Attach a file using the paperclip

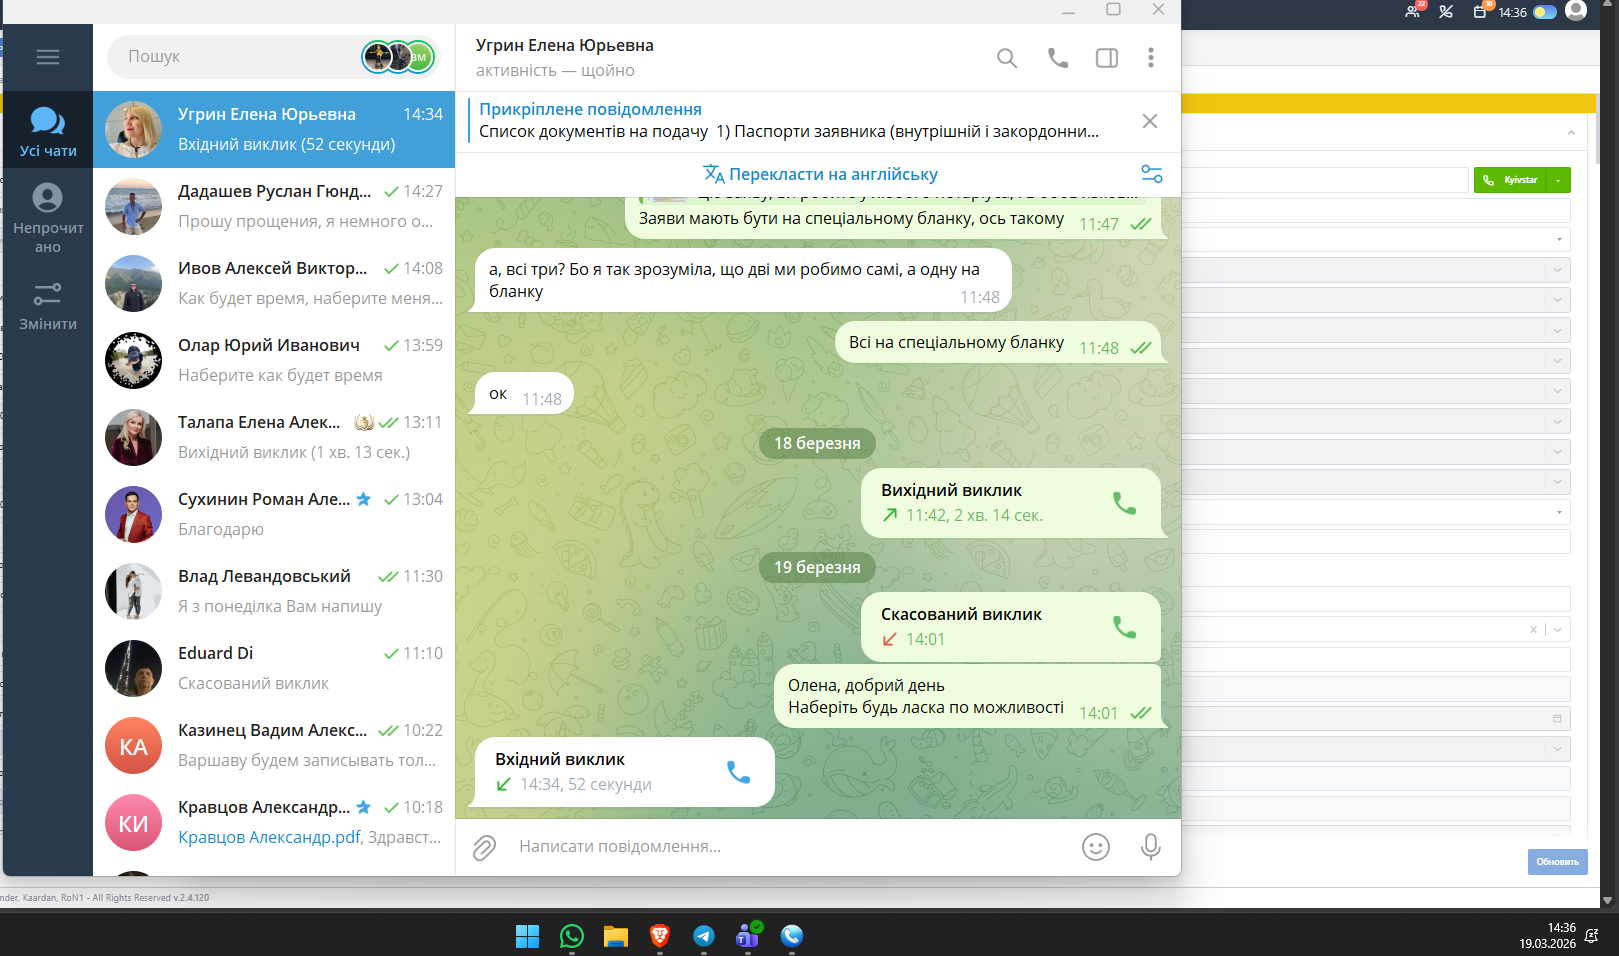pos(484,848)
